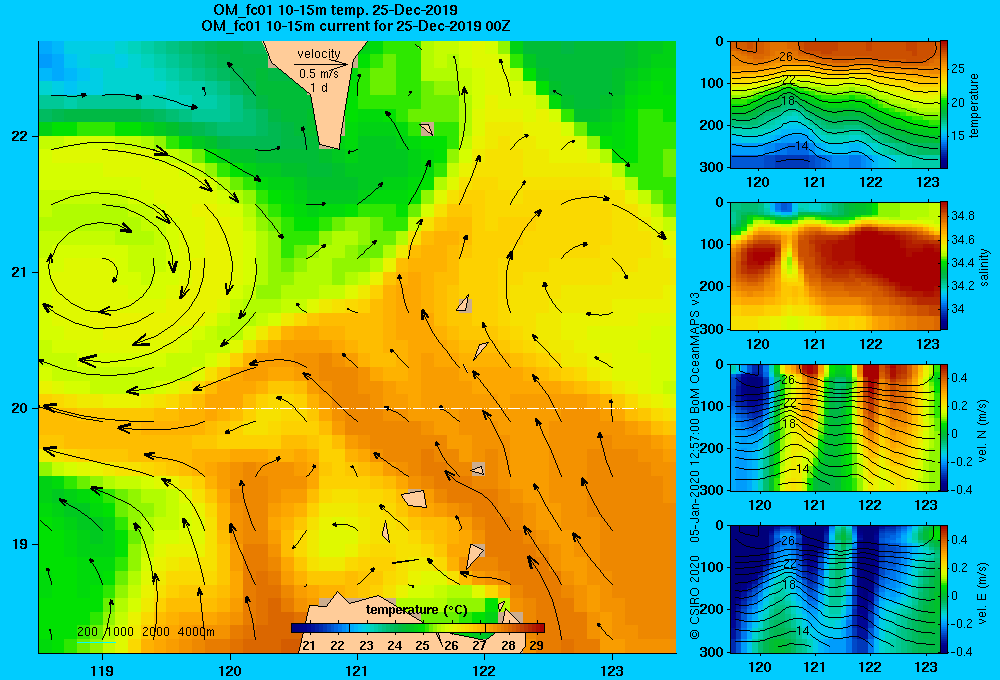This screenshot has width=1000, height=680.
Task: Open the northward velocity depth-section panel
Action: point(835,427)
